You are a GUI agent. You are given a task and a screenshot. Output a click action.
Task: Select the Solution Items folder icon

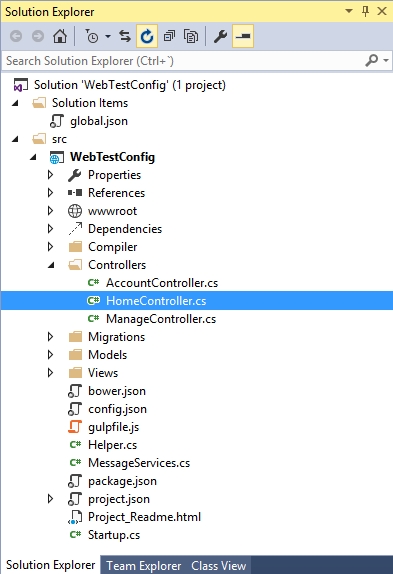point(39,103)
